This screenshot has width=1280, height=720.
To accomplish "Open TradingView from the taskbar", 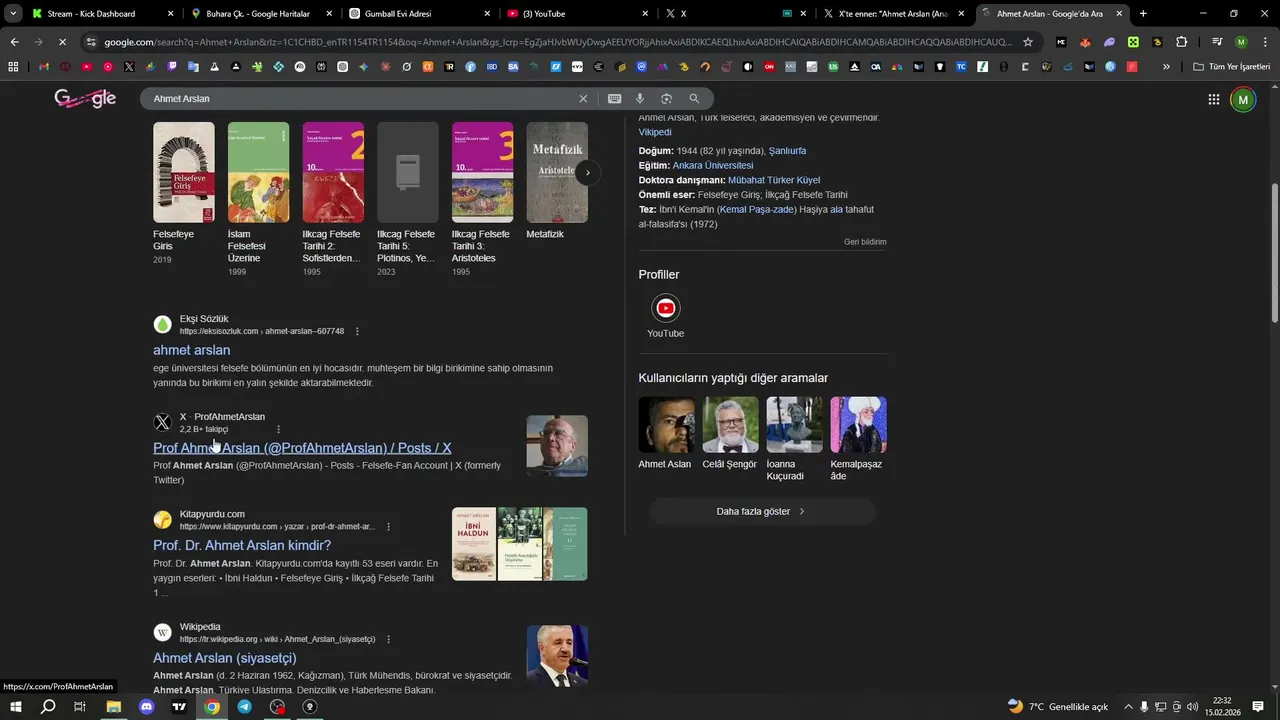I will [179, 706].
